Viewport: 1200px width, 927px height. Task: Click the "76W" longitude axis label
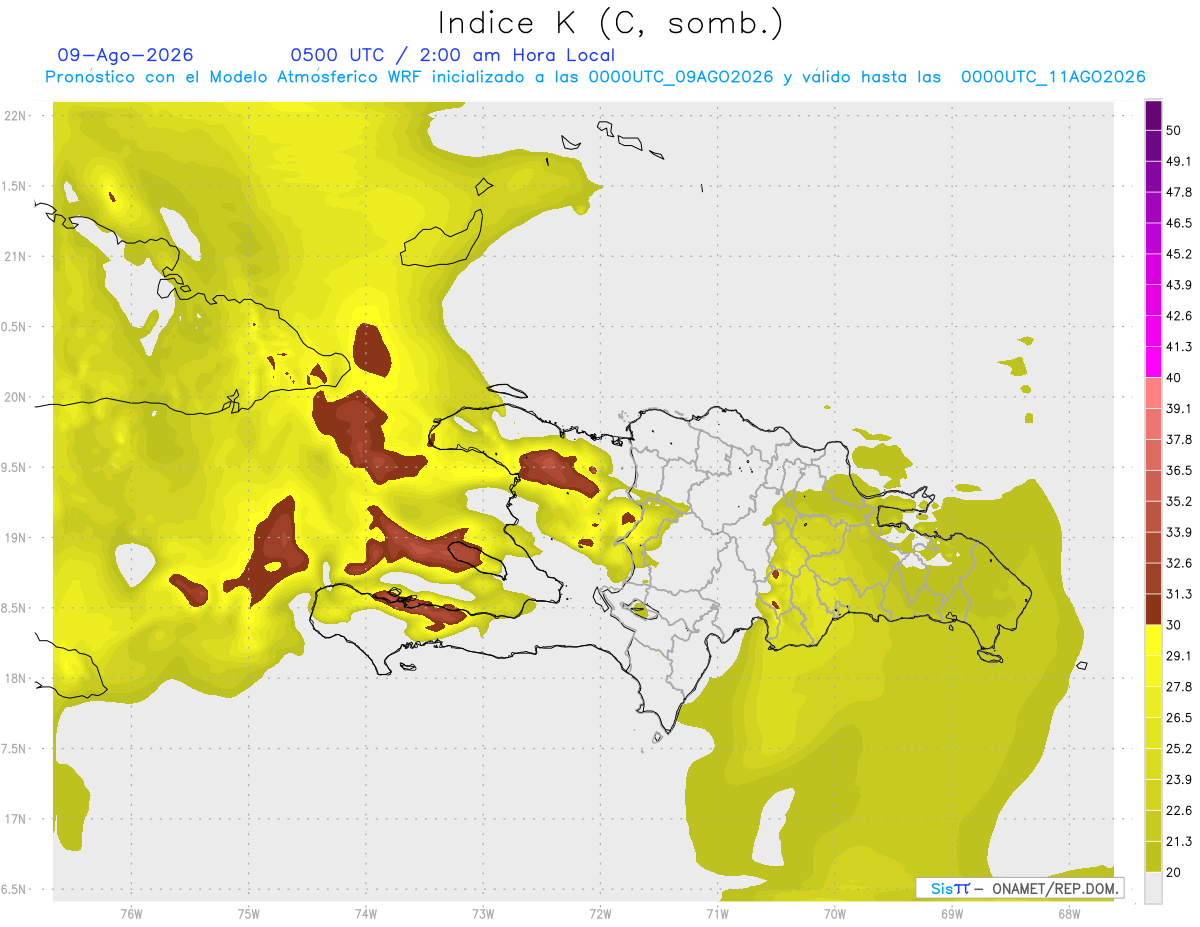click(131, 913)
